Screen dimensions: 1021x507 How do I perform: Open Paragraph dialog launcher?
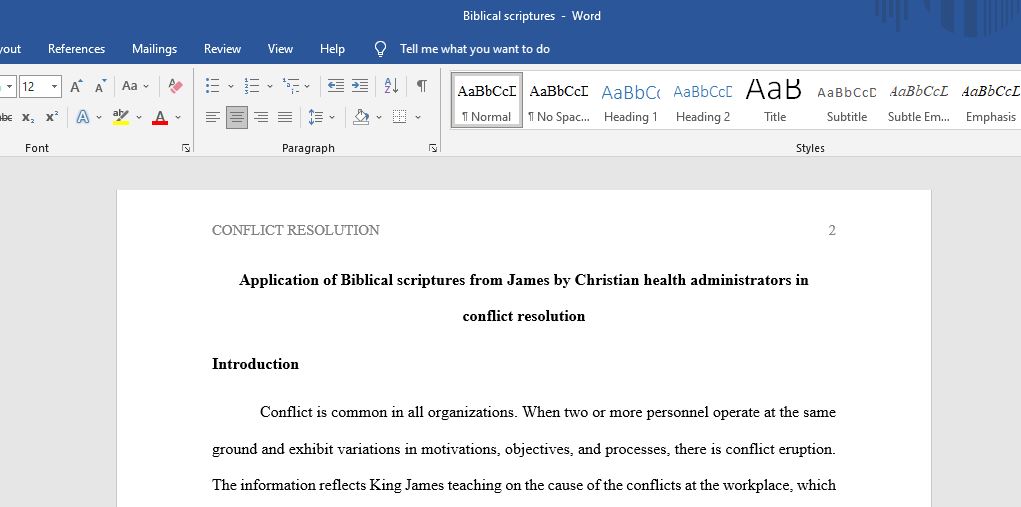pos(433,148)
